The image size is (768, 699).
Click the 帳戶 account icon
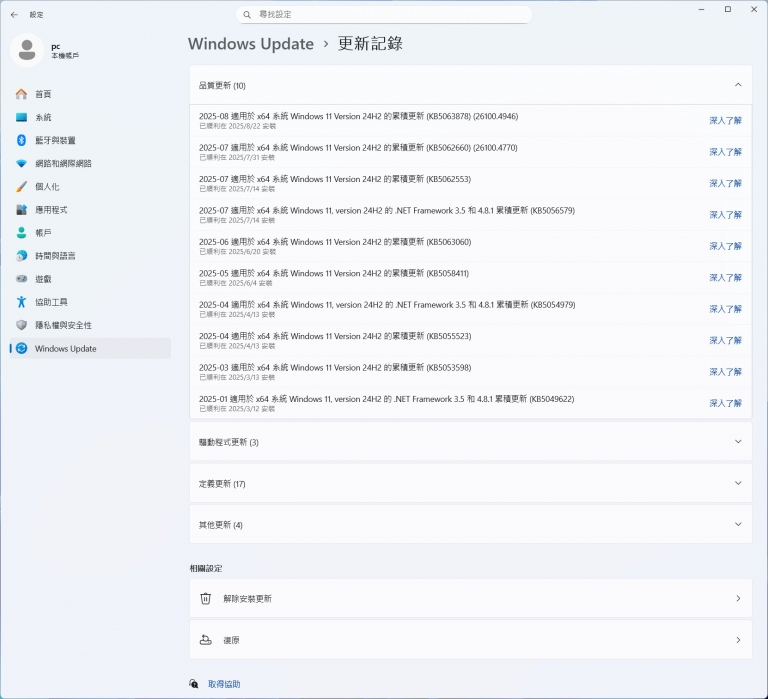21,233
